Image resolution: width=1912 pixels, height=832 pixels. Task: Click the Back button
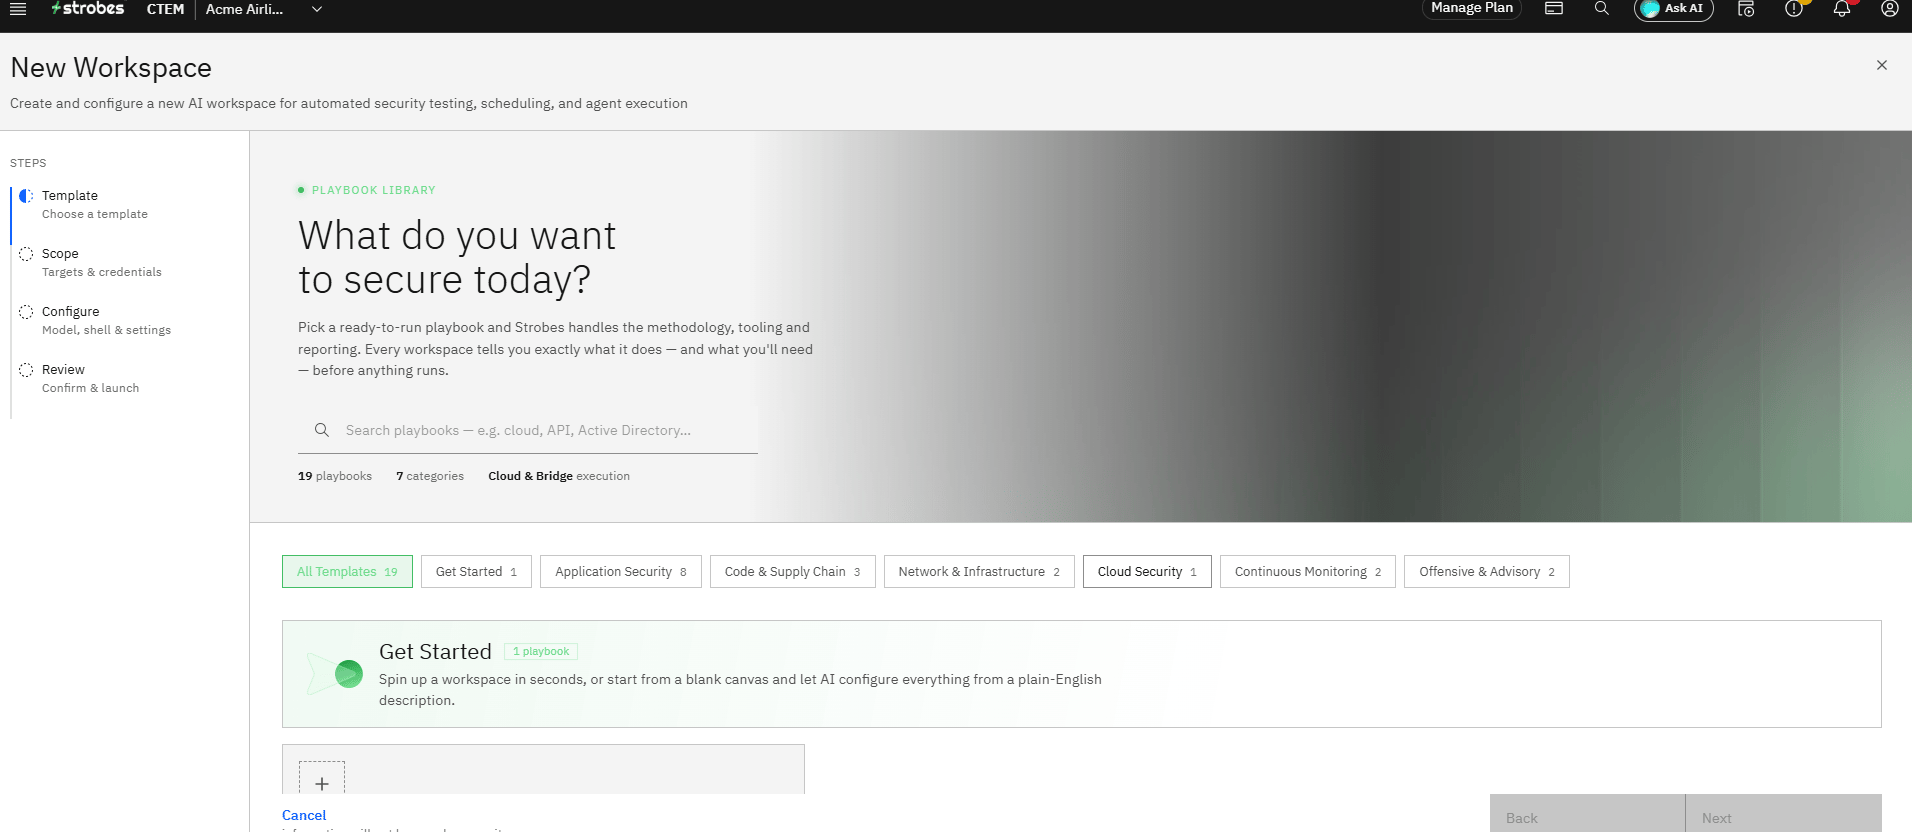pos(1588,814)
